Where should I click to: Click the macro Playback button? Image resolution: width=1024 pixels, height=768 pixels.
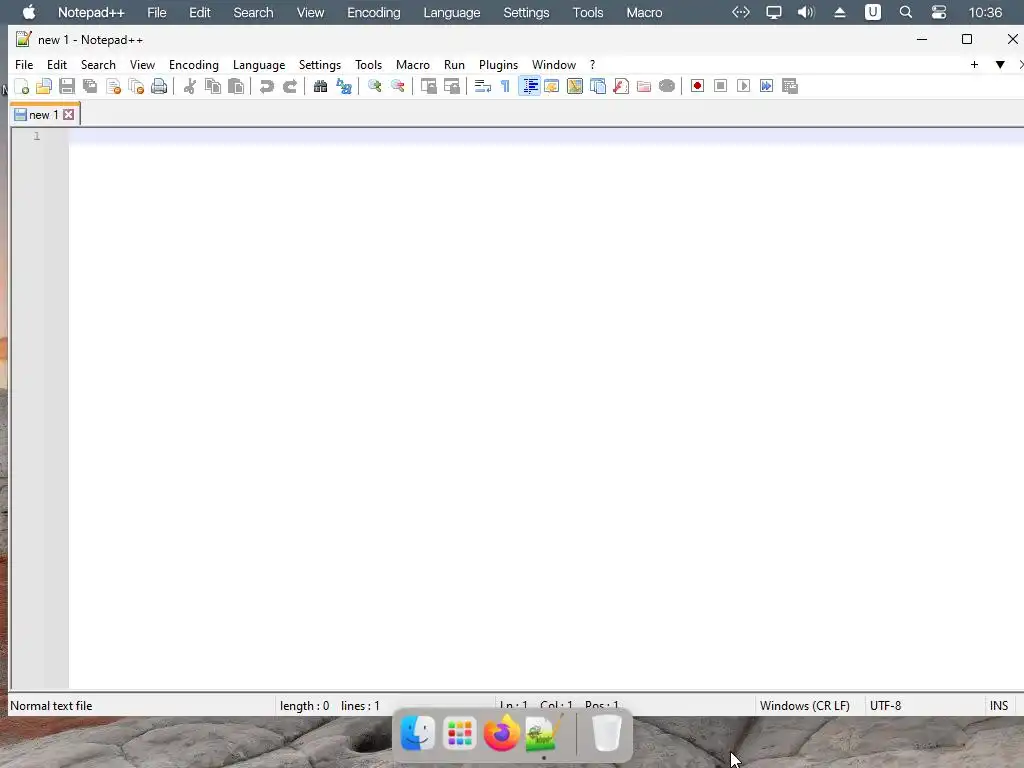tap(743, 86)
